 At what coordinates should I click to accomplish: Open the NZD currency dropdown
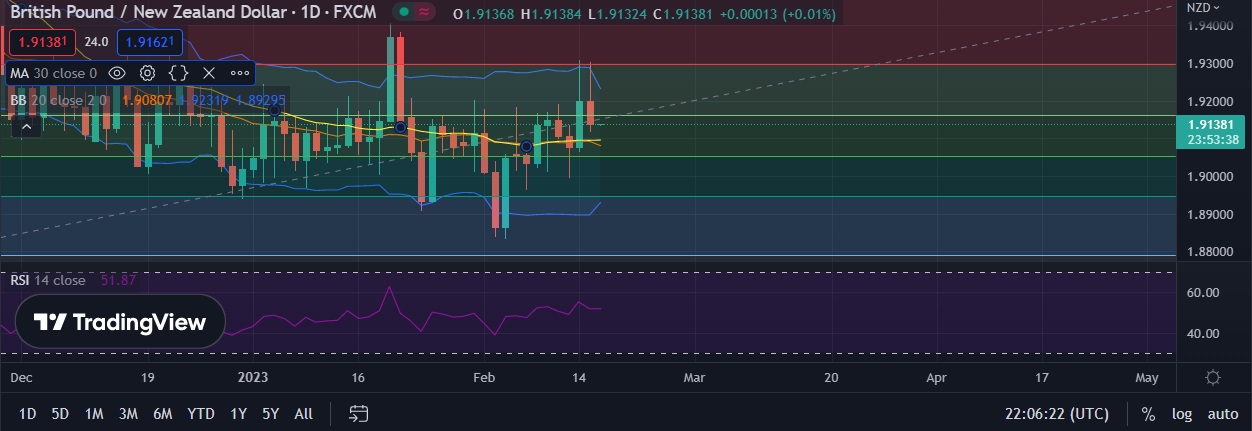pyautogui.click(x=1198, y=7)
